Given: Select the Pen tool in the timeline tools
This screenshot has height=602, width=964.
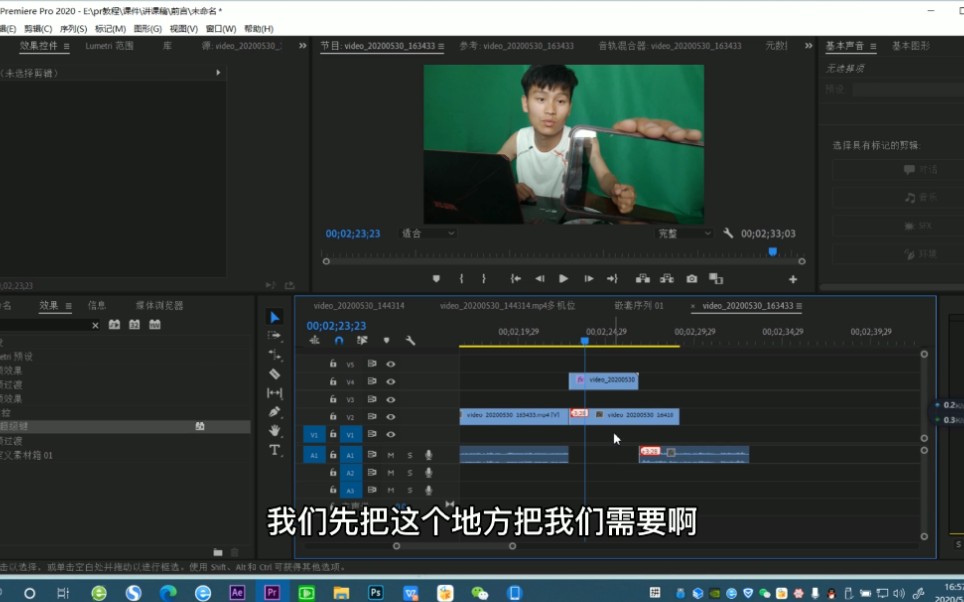Looking at the screenshot, I should 275,412.
